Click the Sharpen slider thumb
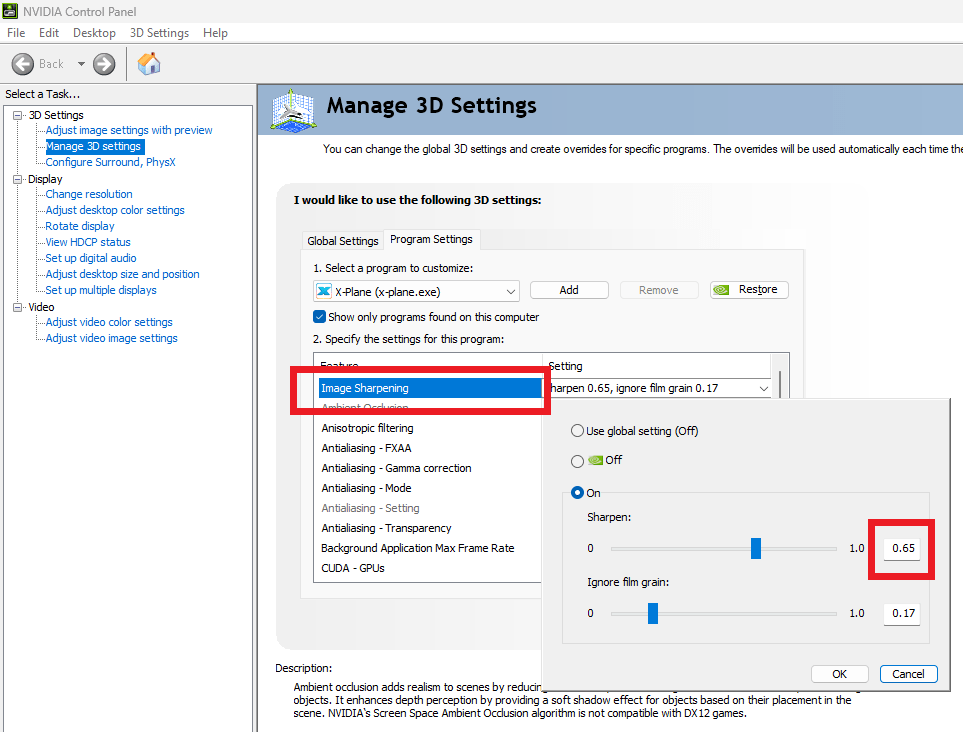 pos(756,548)
